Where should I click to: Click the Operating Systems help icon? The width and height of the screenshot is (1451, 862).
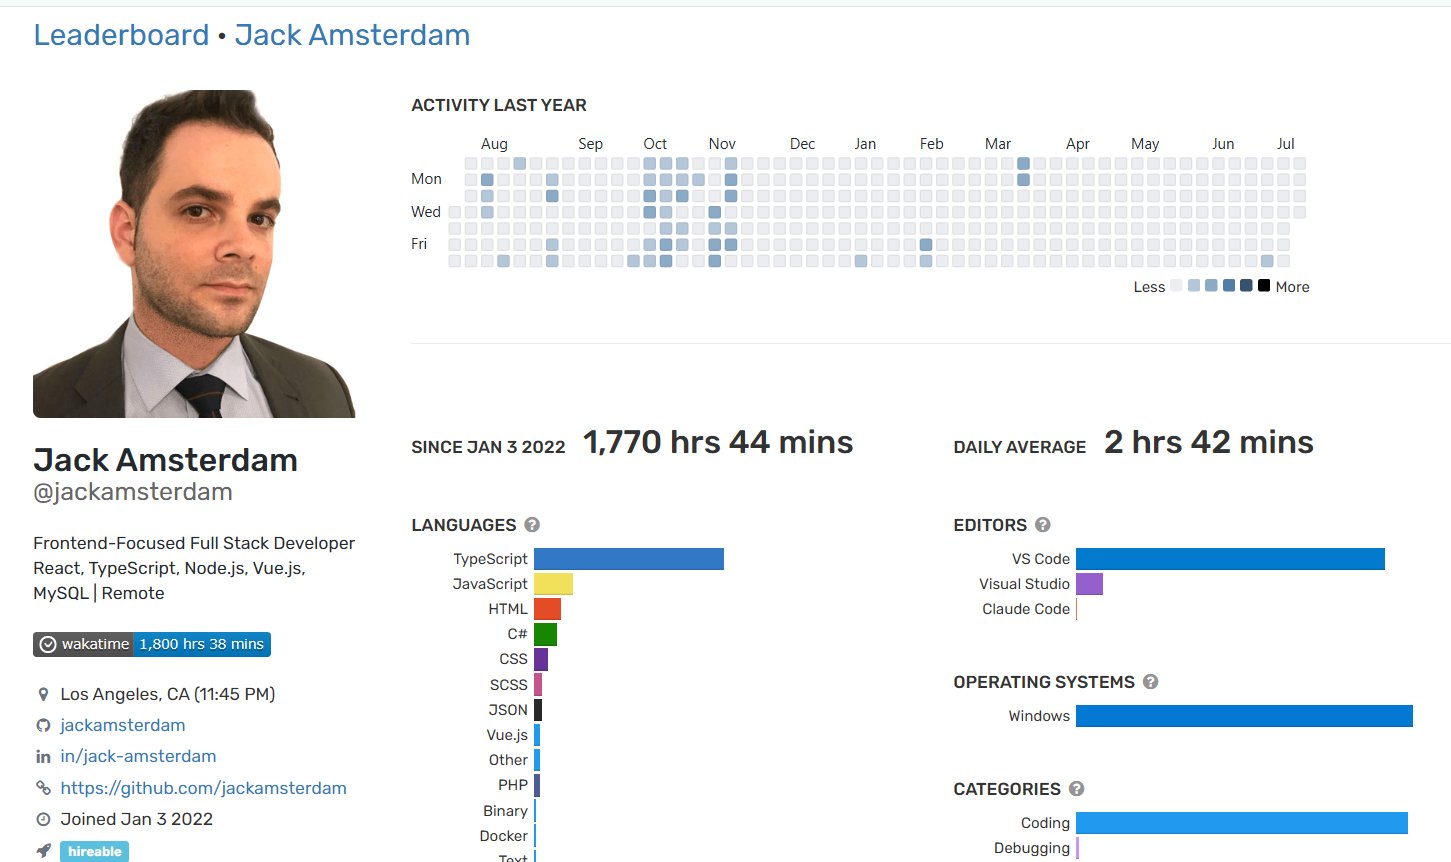[1150, 682]
